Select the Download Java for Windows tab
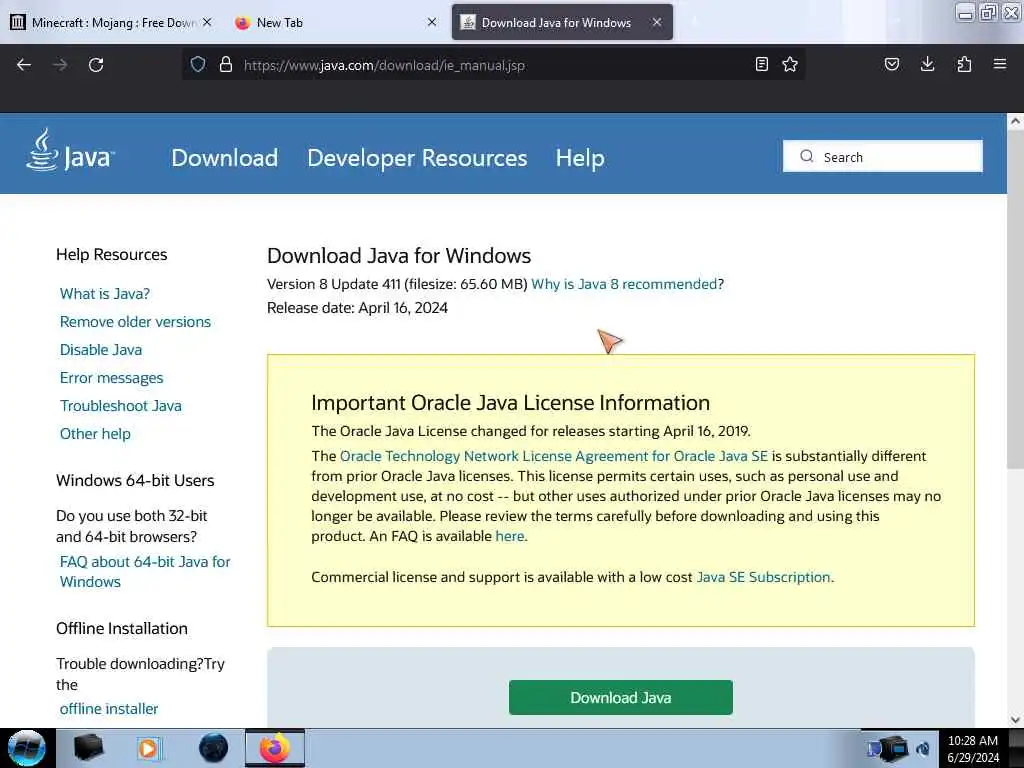 click(562, 22)
